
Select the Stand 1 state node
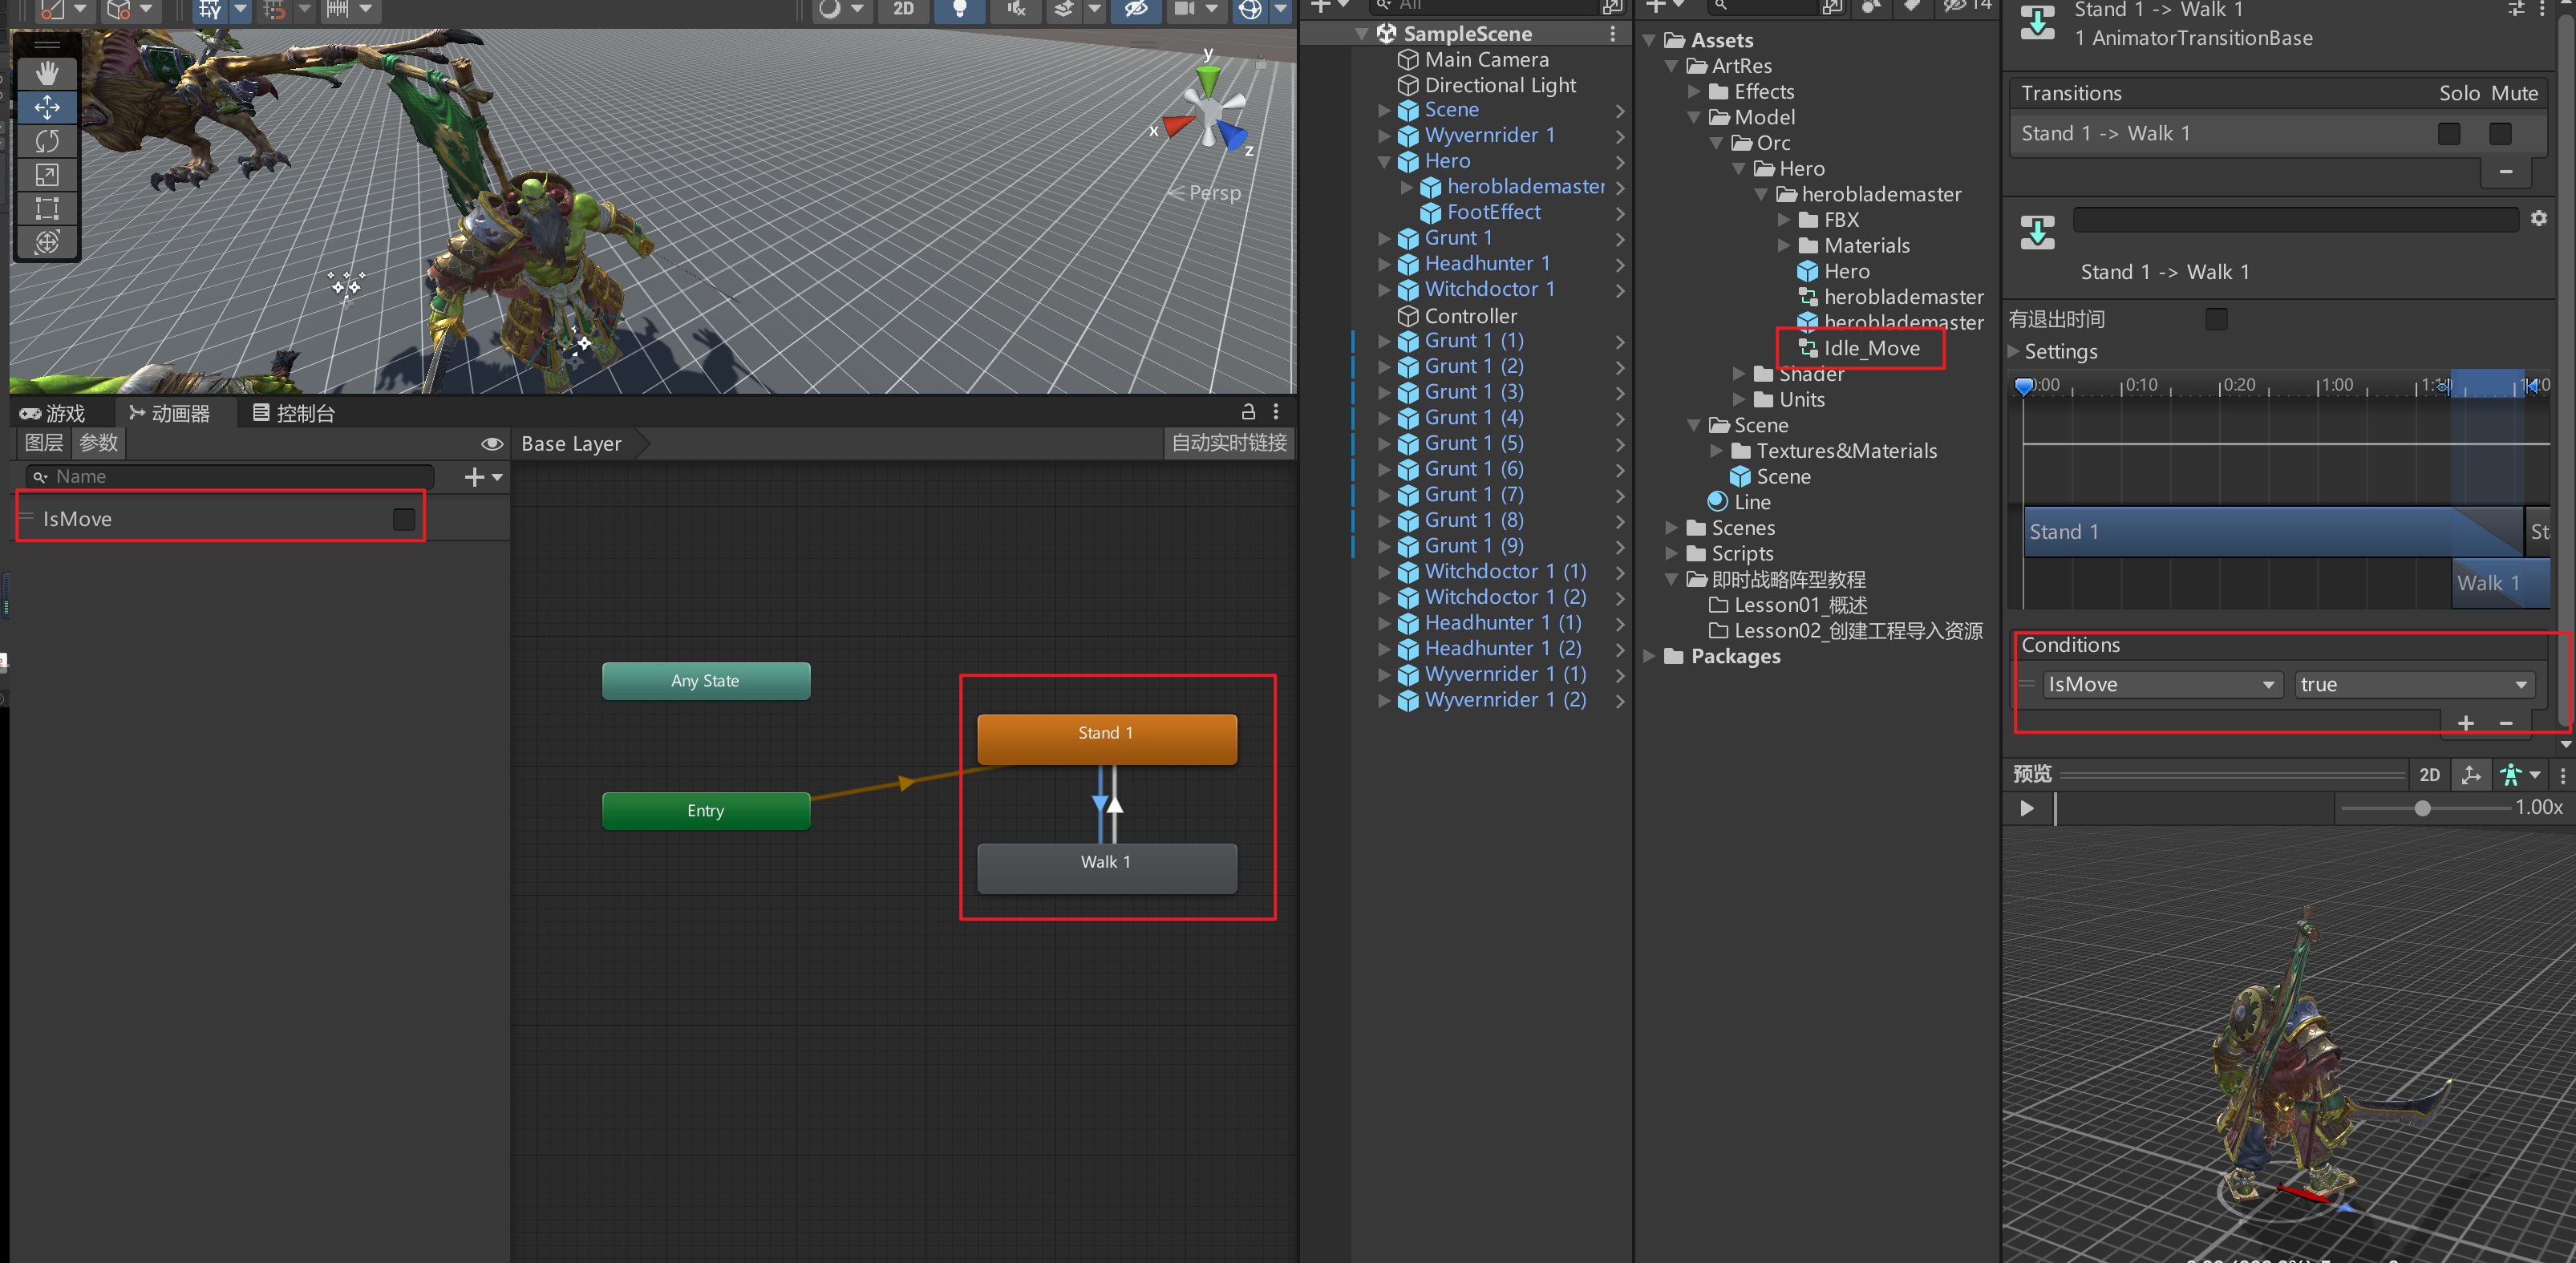click(x=1106, y=739)
